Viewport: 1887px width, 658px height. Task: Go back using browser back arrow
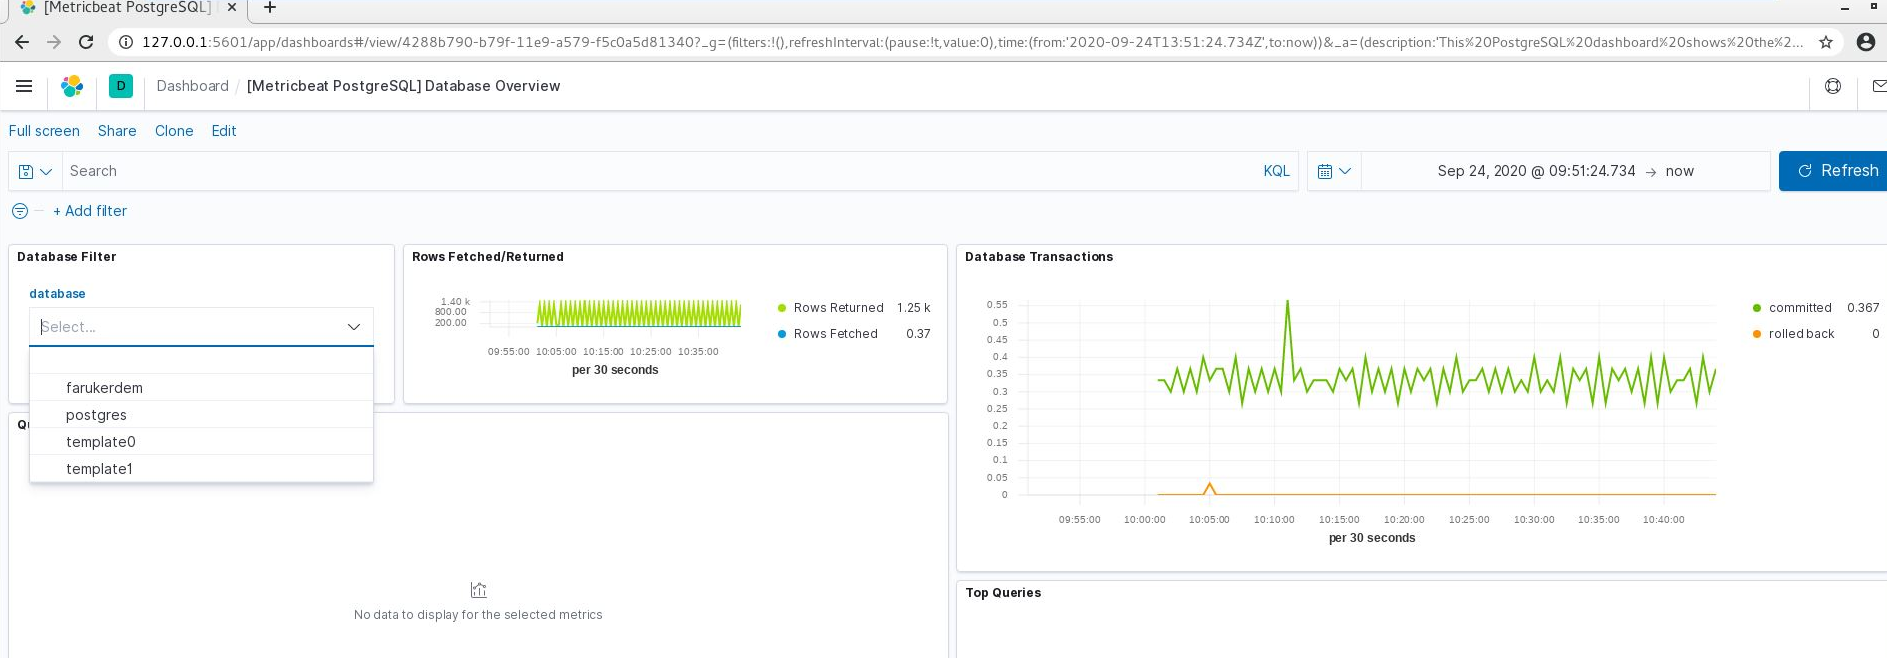point(22,42)
